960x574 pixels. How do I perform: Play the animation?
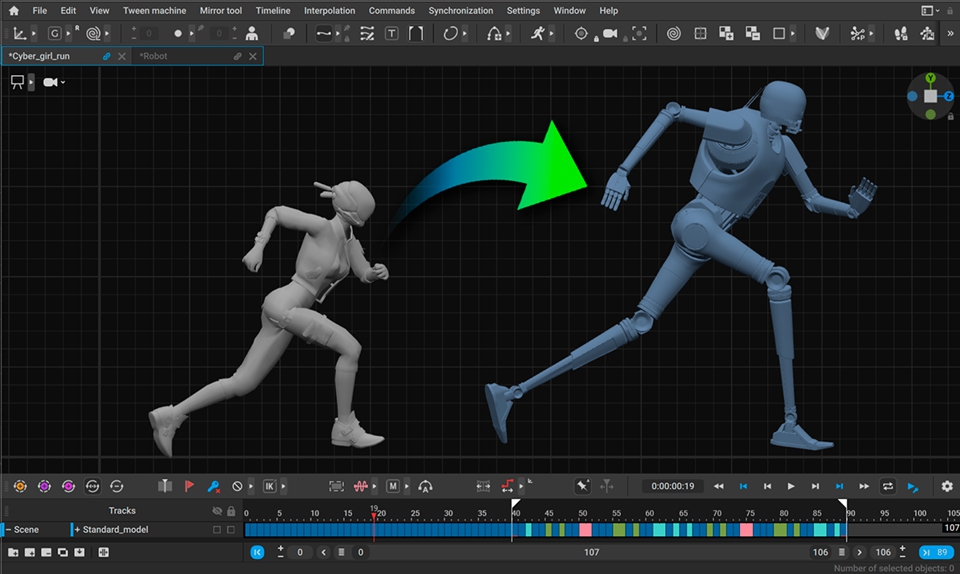click(791, 486)
